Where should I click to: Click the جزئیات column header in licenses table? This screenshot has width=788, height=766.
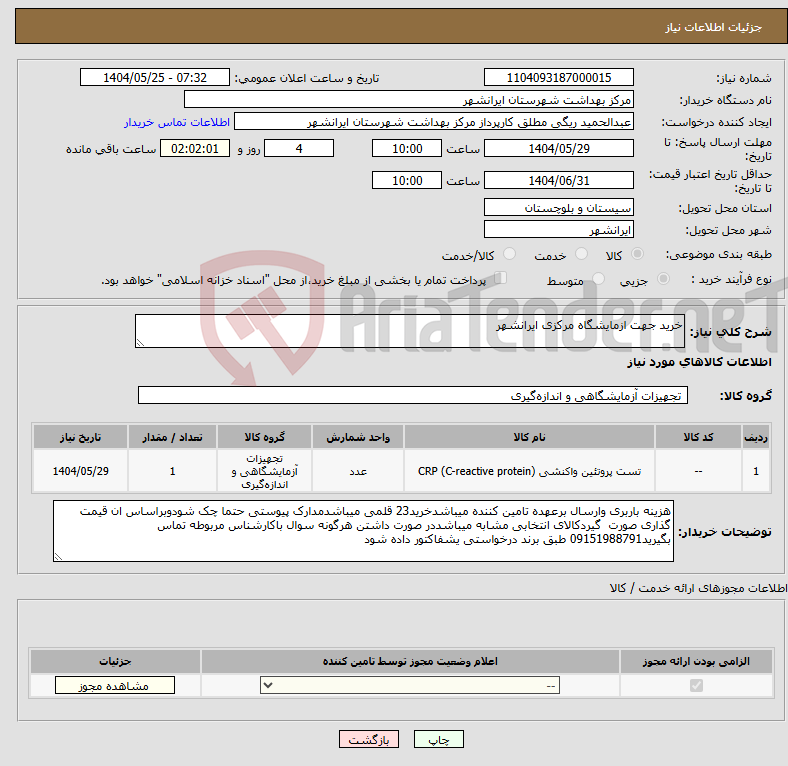115,661
